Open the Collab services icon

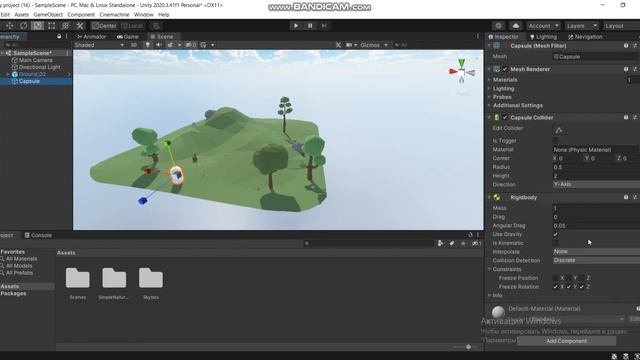click(498, 26)
